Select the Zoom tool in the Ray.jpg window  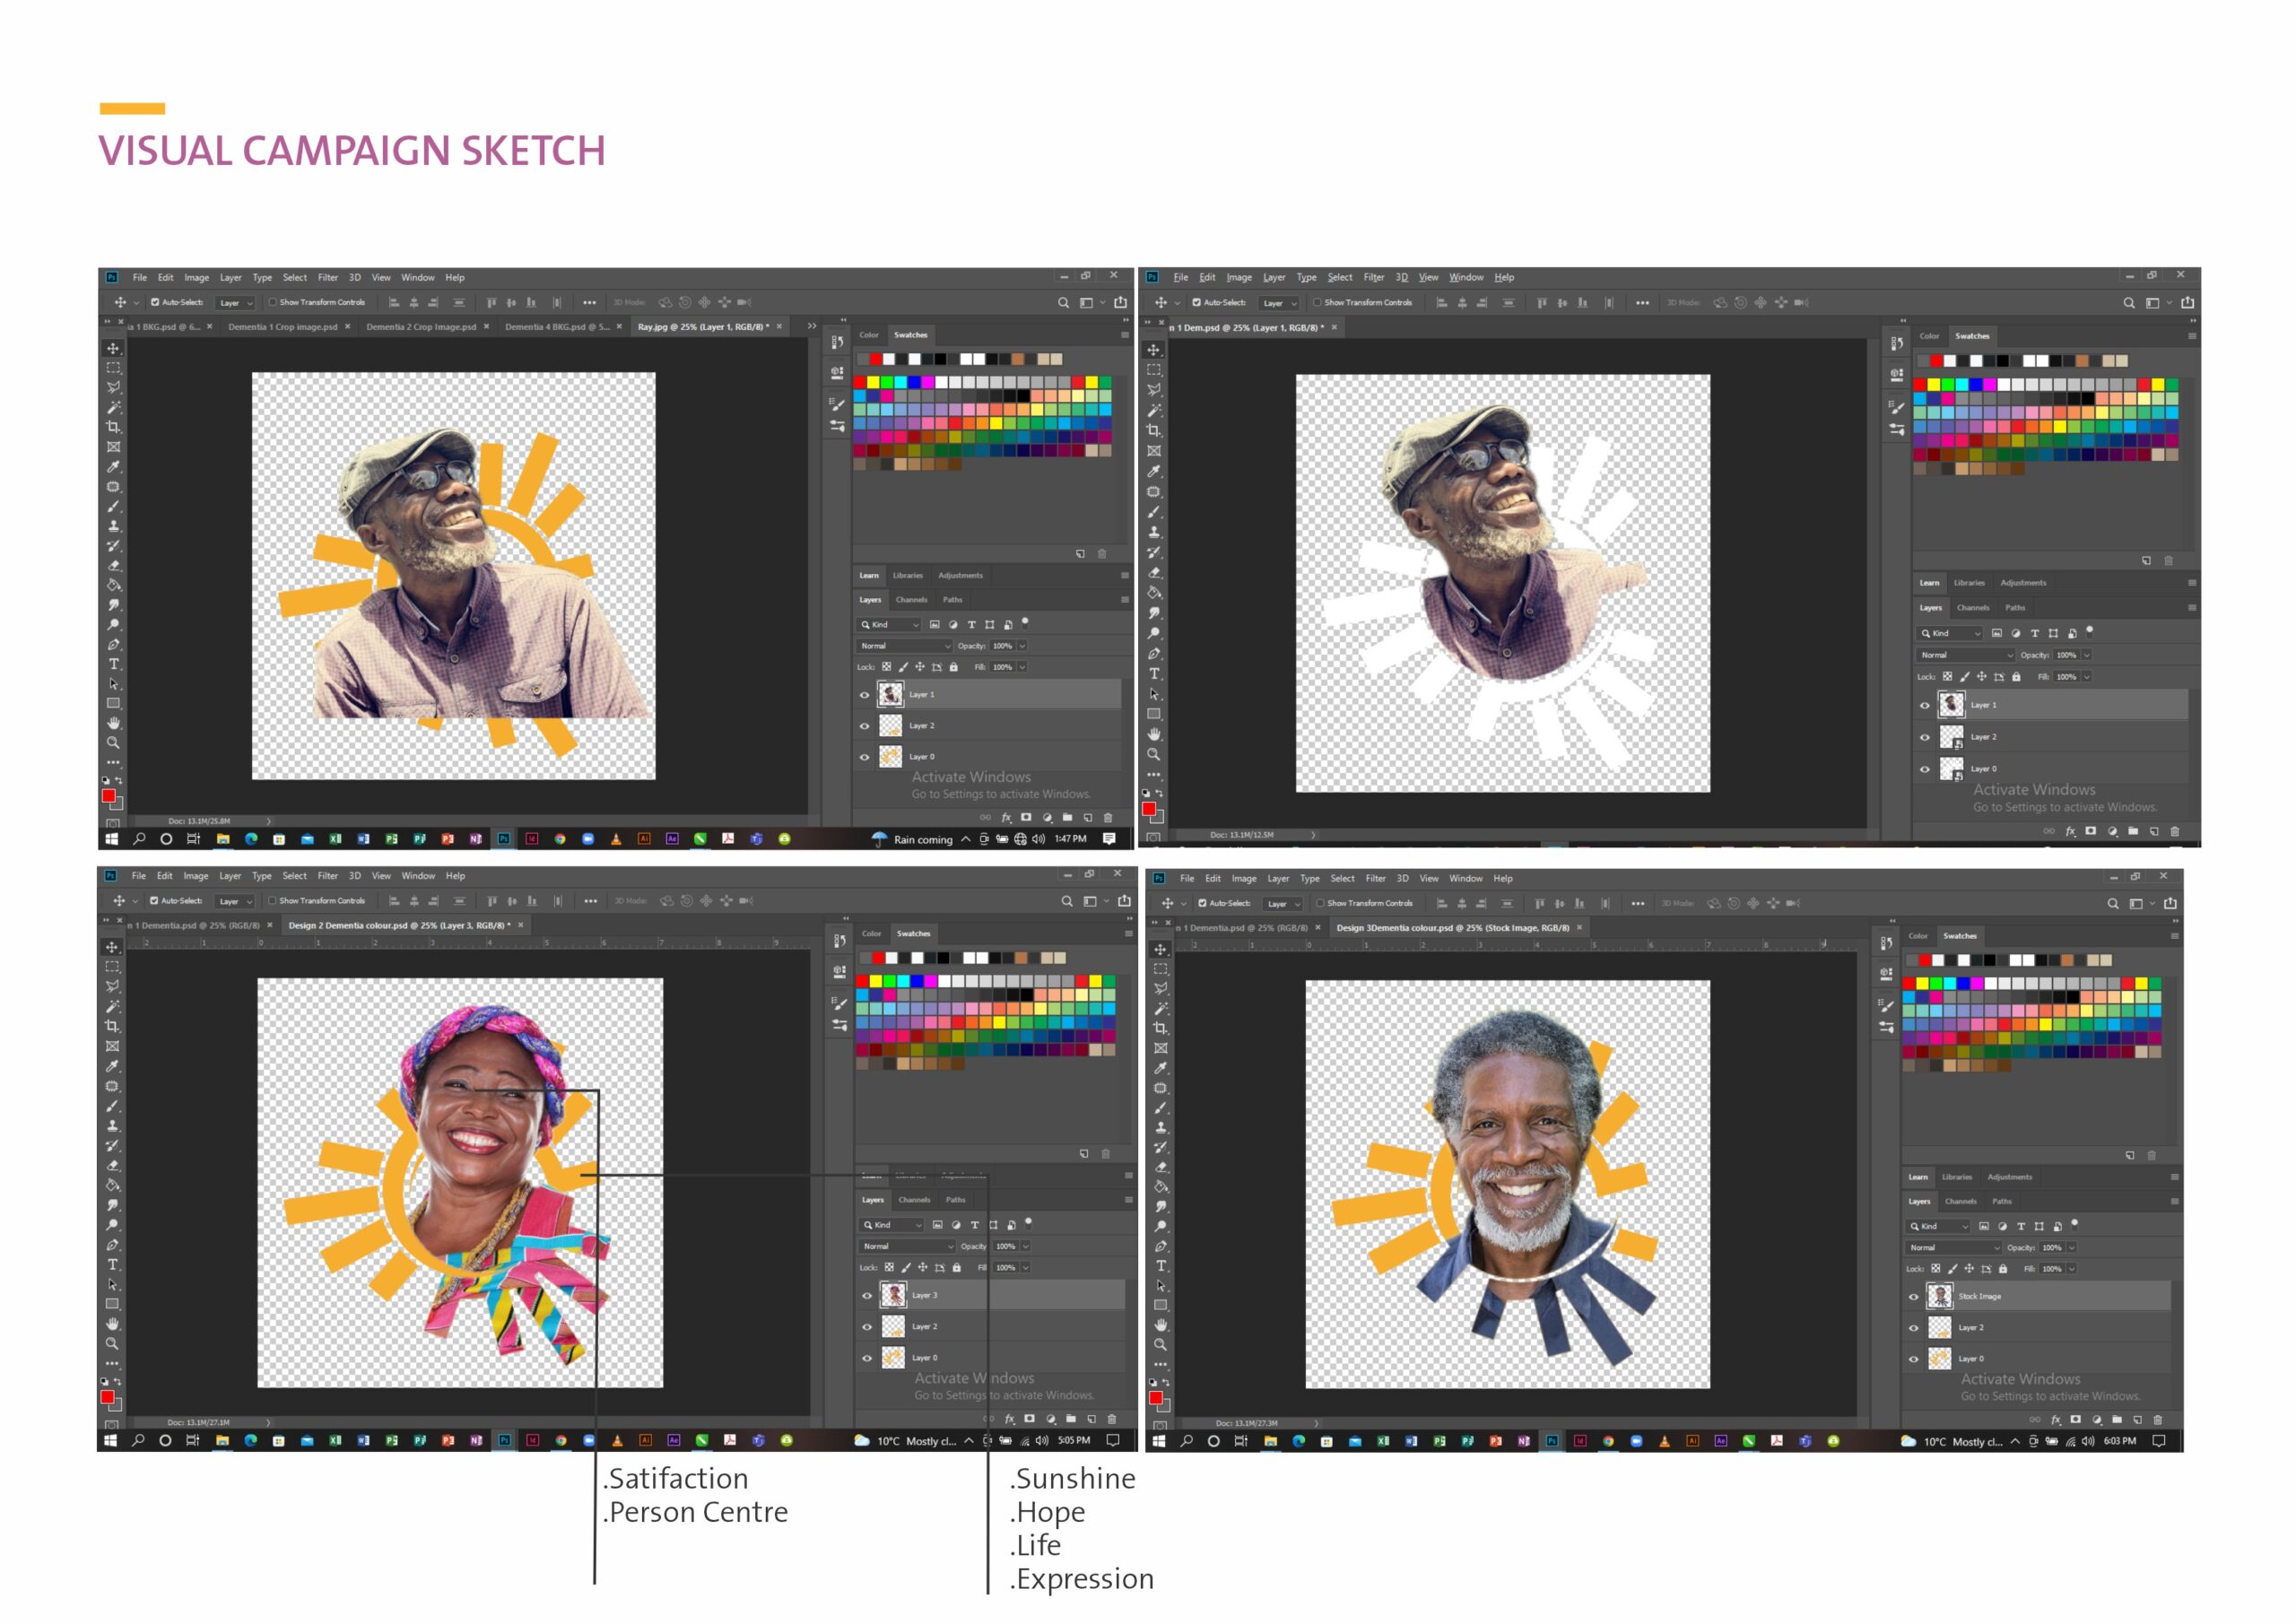(x=113, y=743)
